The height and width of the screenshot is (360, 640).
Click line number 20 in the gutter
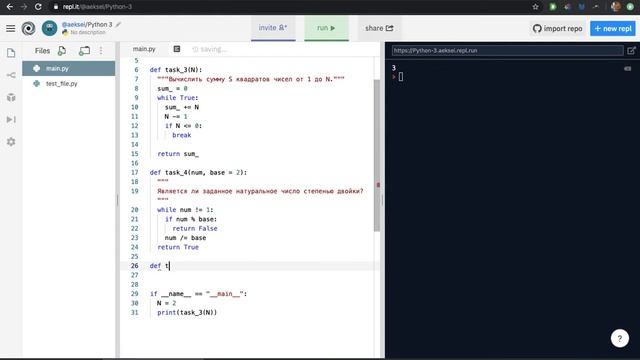click(135, 210)
